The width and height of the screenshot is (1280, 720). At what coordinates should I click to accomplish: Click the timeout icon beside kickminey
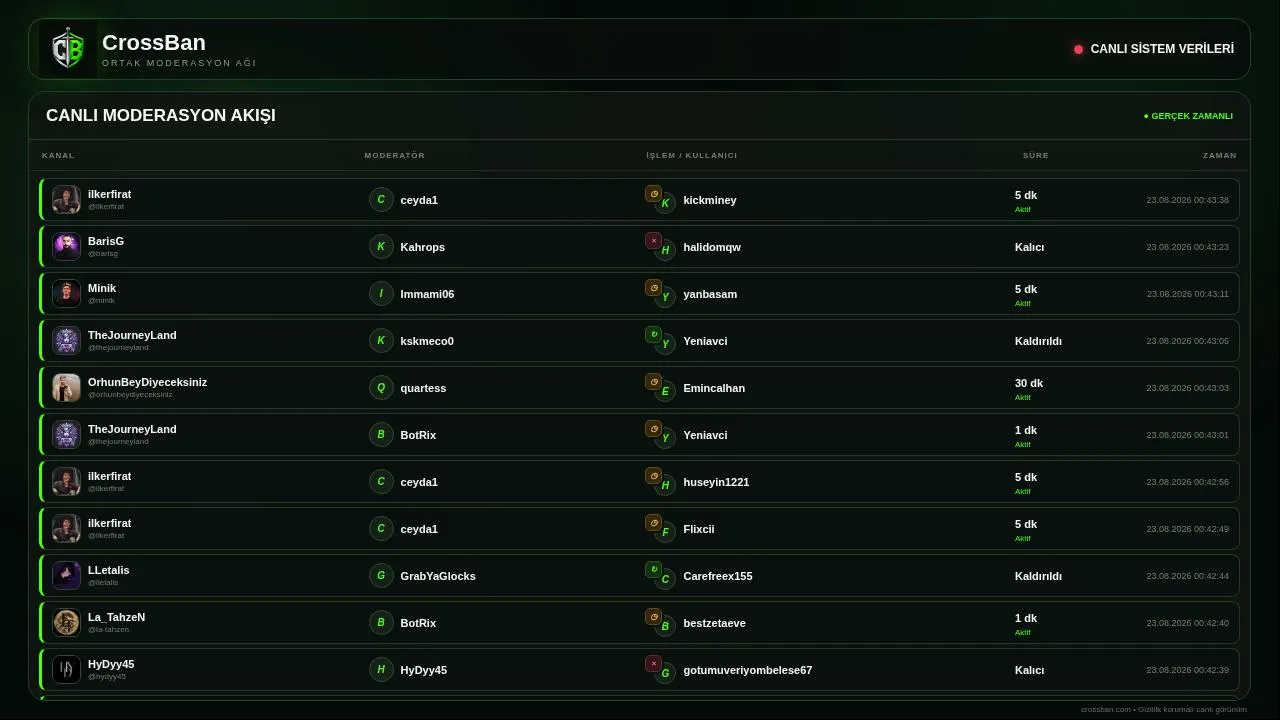click(x=653, y=194)
